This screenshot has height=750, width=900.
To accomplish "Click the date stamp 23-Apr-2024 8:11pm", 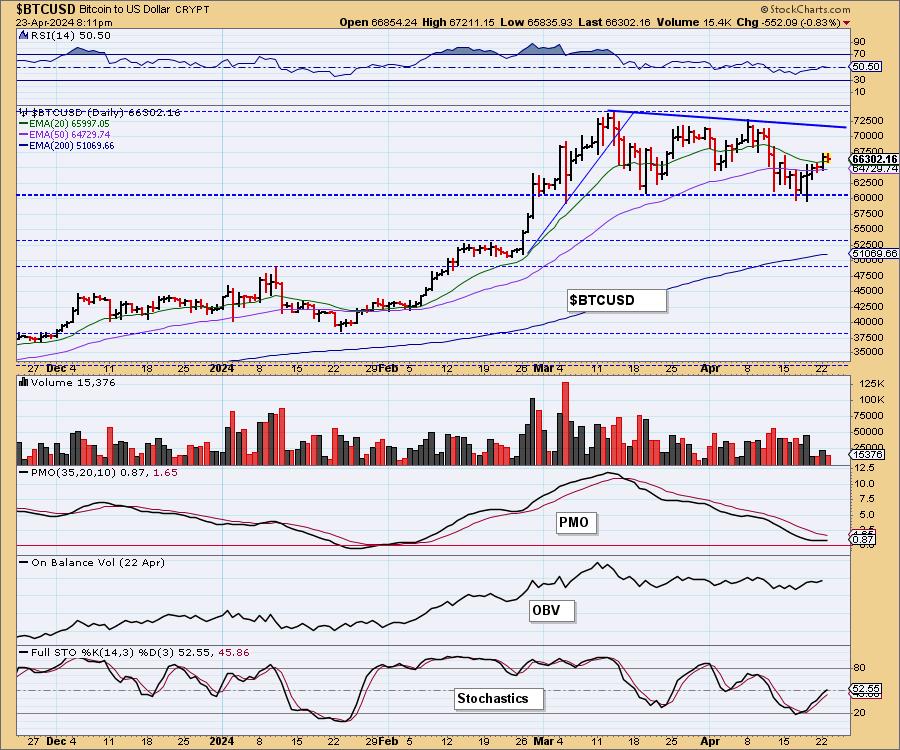I will (64, 23).
